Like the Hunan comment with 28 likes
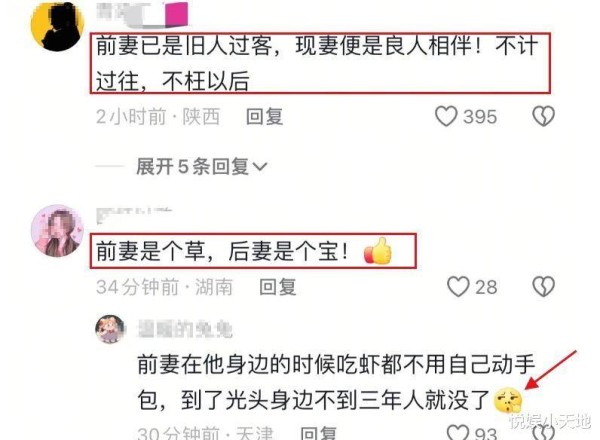The width and height of the screenshot is (600, 440). (458, 287)
